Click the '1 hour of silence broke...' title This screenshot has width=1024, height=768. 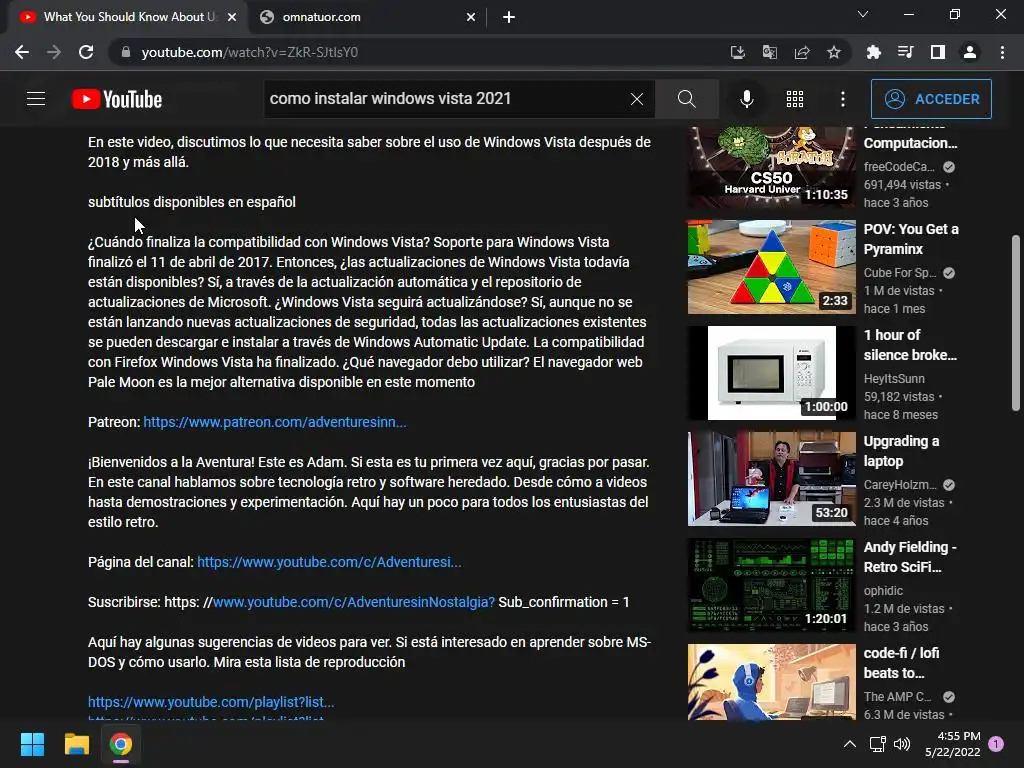pyautogui.click(x=910, y=345)
